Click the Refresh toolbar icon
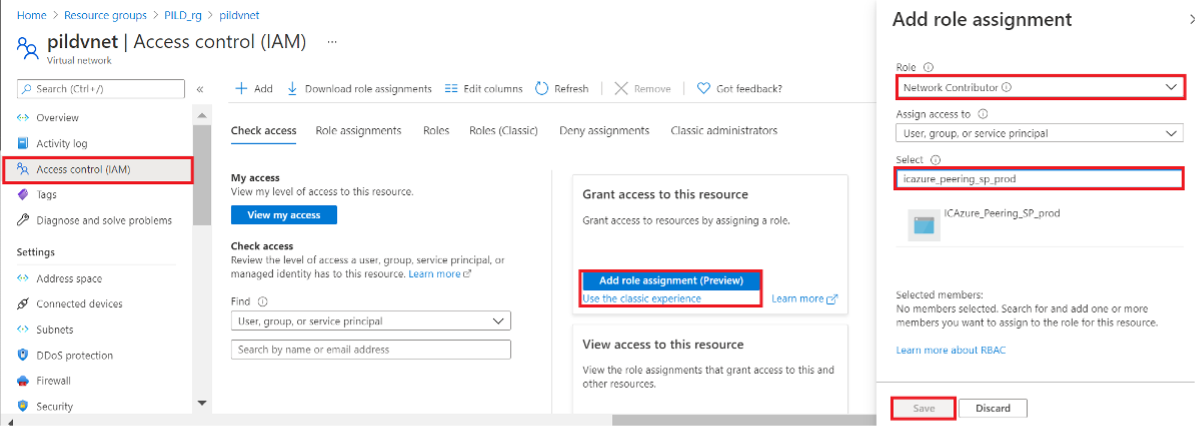The width and height of the screenshot is (1197, 429). point(542,89)
